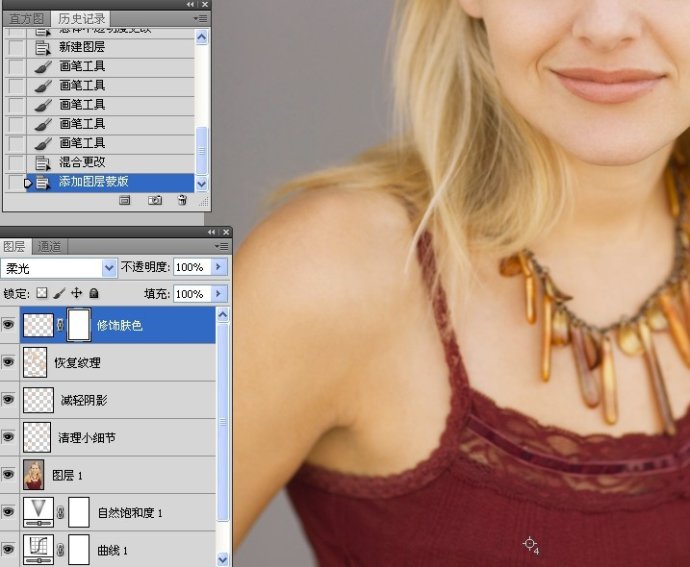Switch to the 历史记录 tab
Screen dimensions: 690x567
[x=82, y=18]
